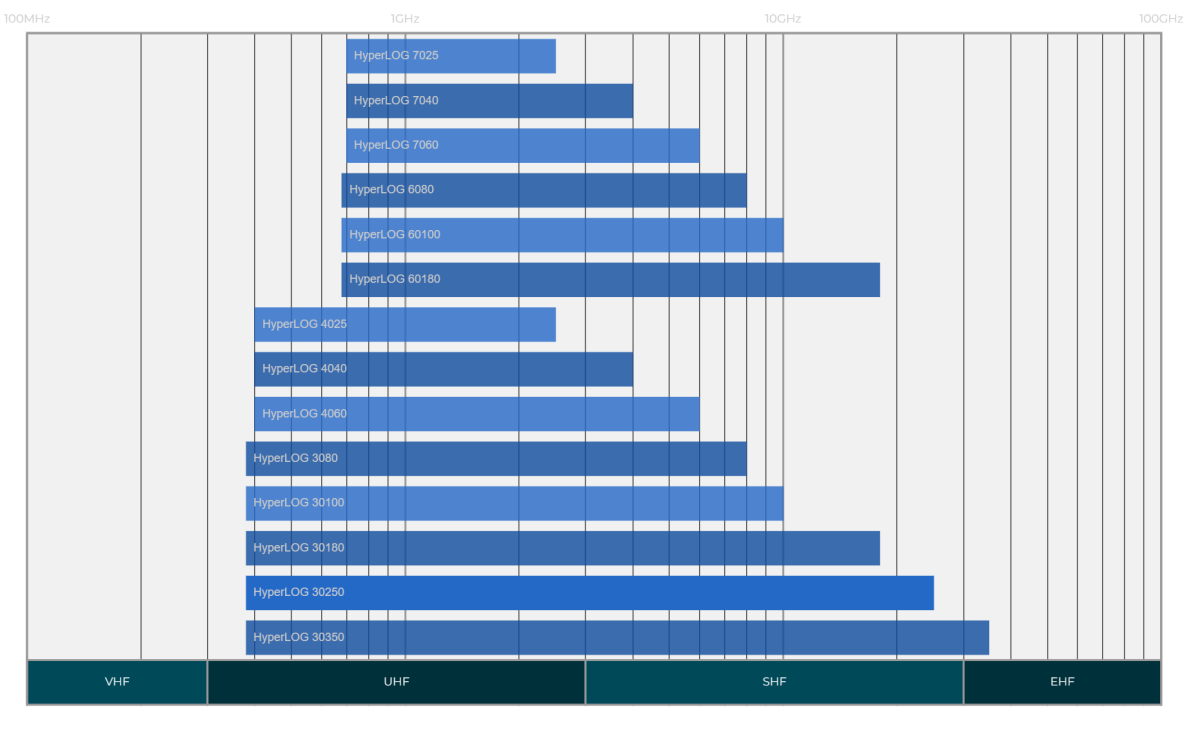
Task: Click the HyperLOG 4025 bar
Action: click(405, 324)
